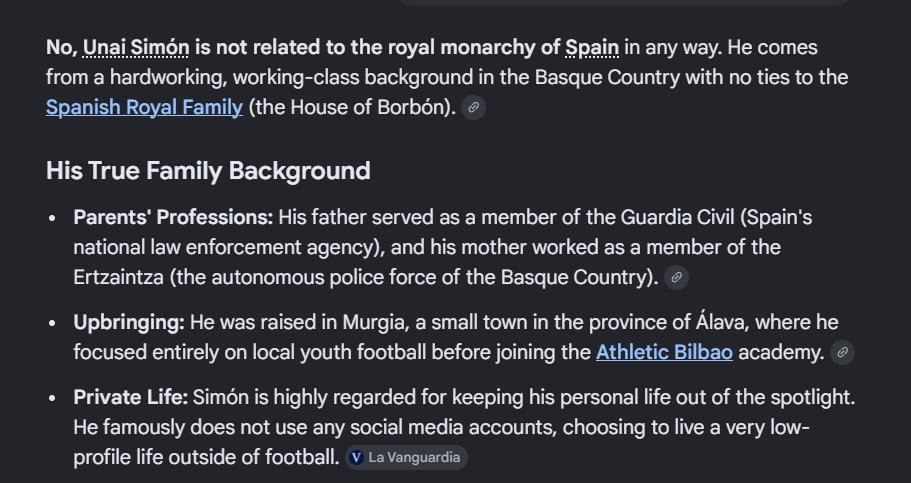Click the dotted-underlined word Spain
911x483 pixels.
pyautogui.click(x=592, y=48)
